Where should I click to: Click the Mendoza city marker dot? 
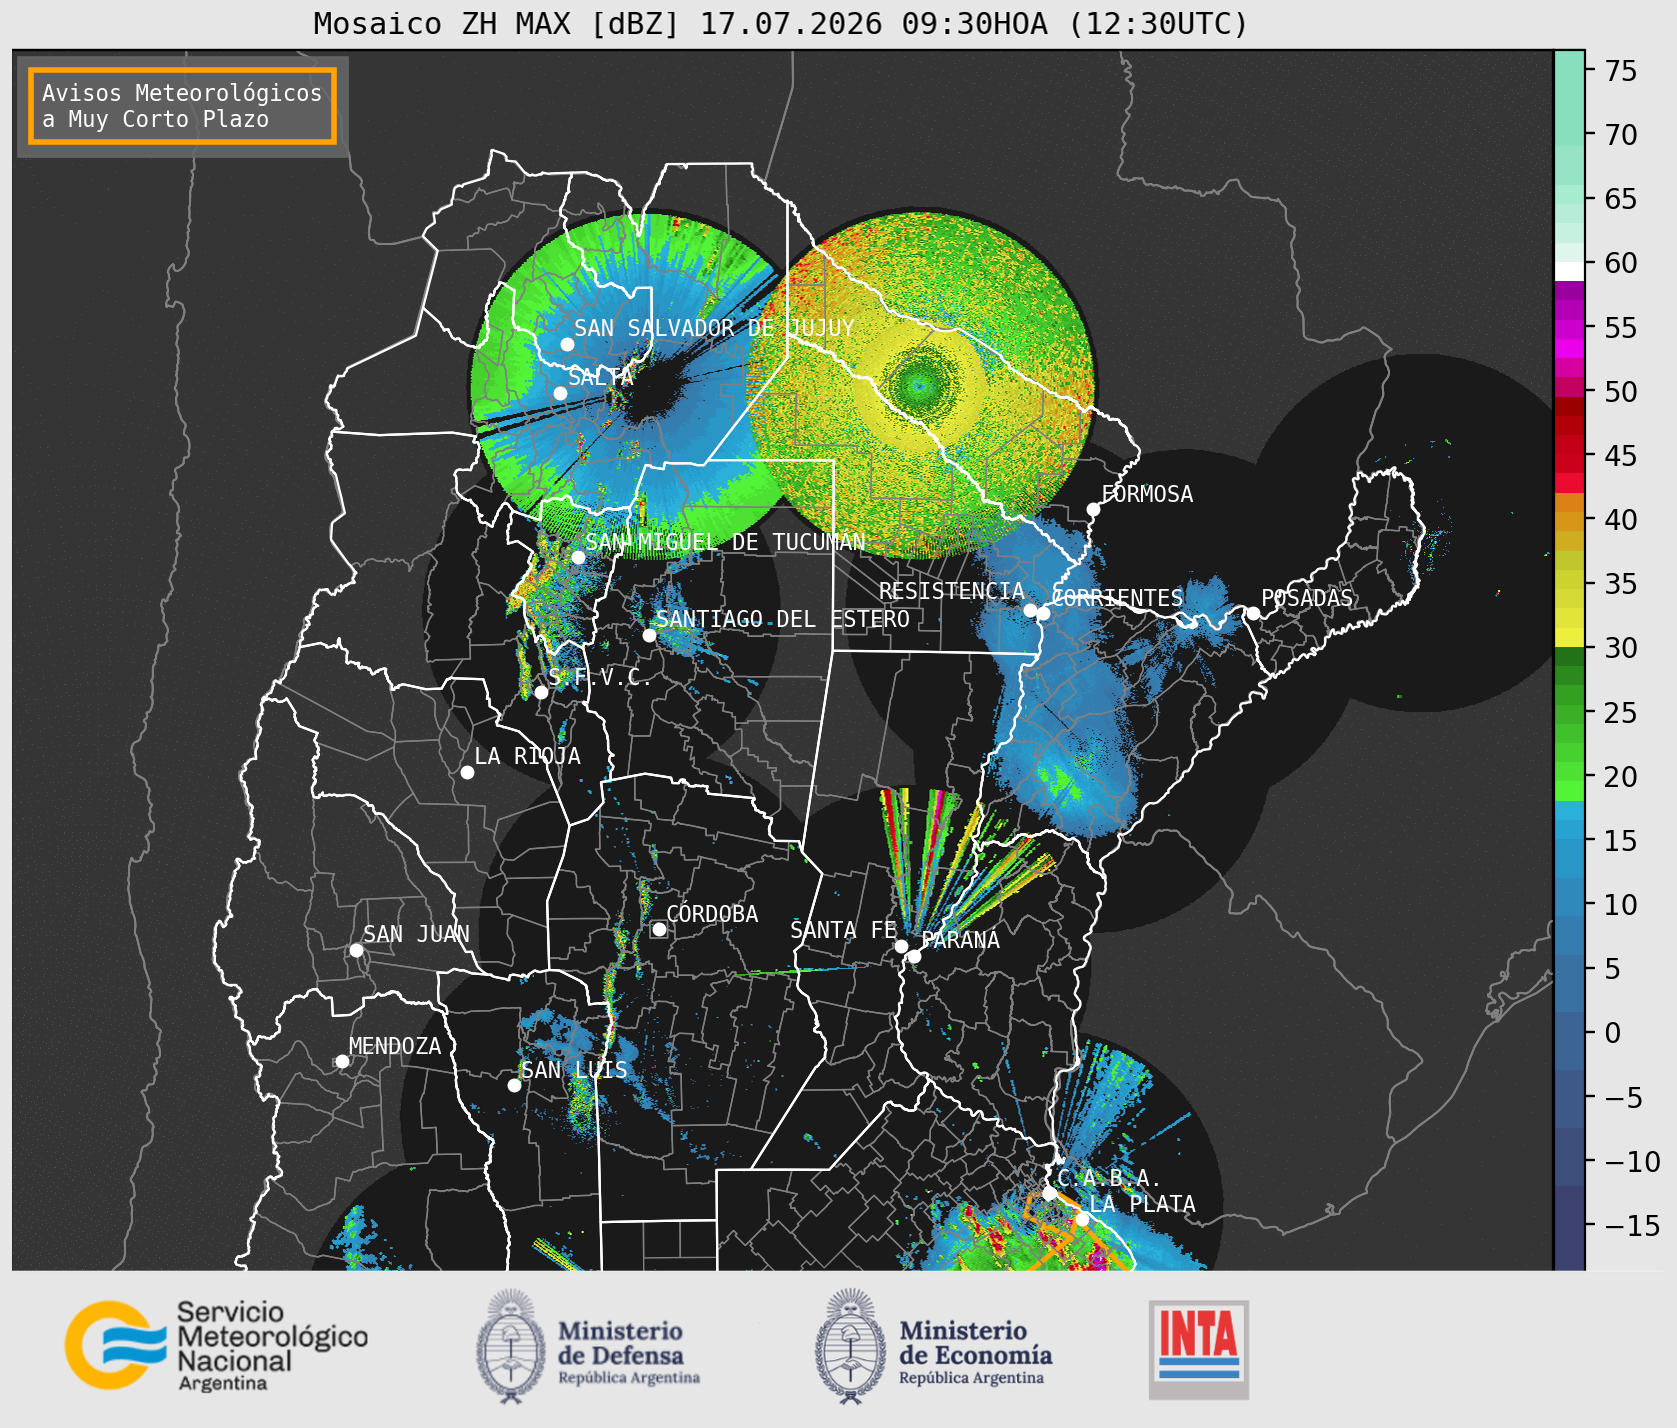[342, 1061]
